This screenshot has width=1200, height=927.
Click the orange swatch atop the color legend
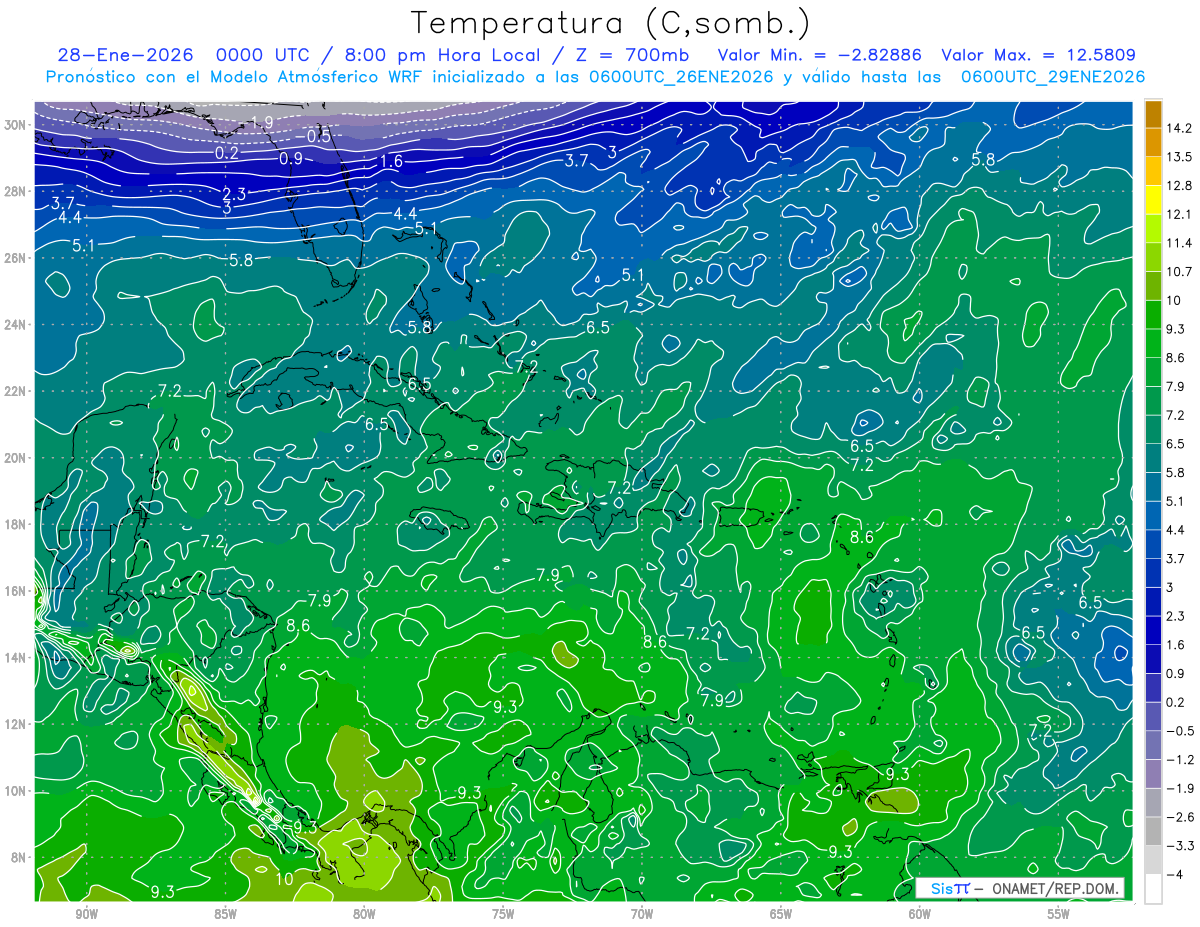coord(1153,114)
